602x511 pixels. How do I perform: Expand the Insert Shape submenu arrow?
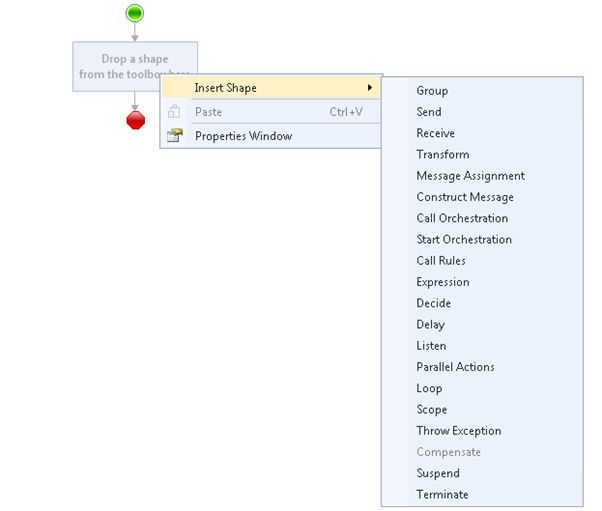point(370,88)
